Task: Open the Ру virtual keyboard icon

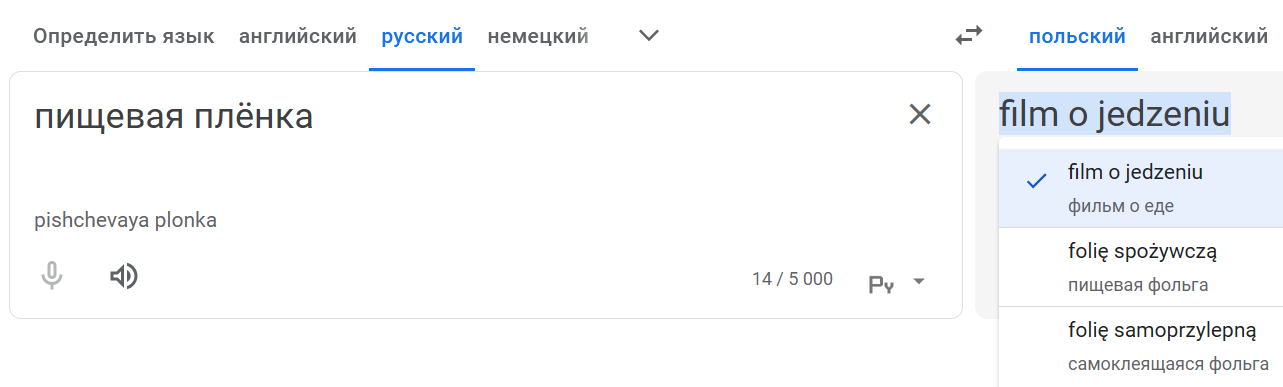Action: click(881, 283)
